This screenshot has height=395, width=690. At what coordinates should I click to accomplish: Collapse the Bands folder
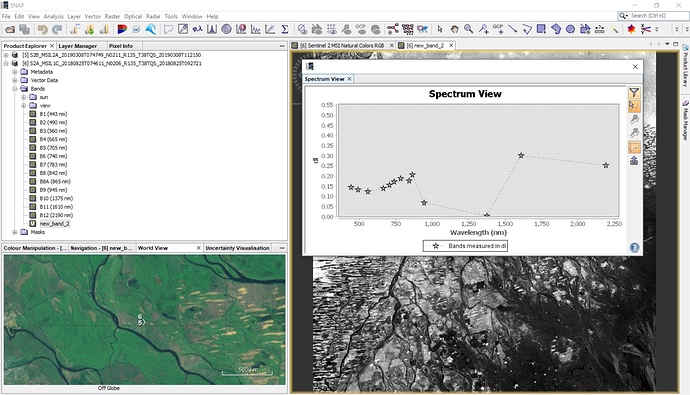pyautogui.click(x=15, y=88)
